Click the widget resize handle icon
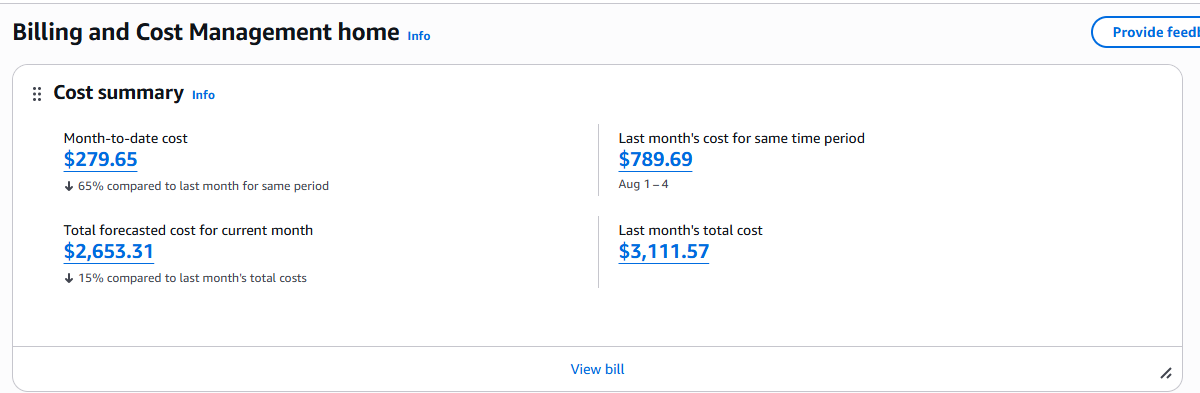The width and height of the screenshot is (1200, 393). coord(1166,373)
